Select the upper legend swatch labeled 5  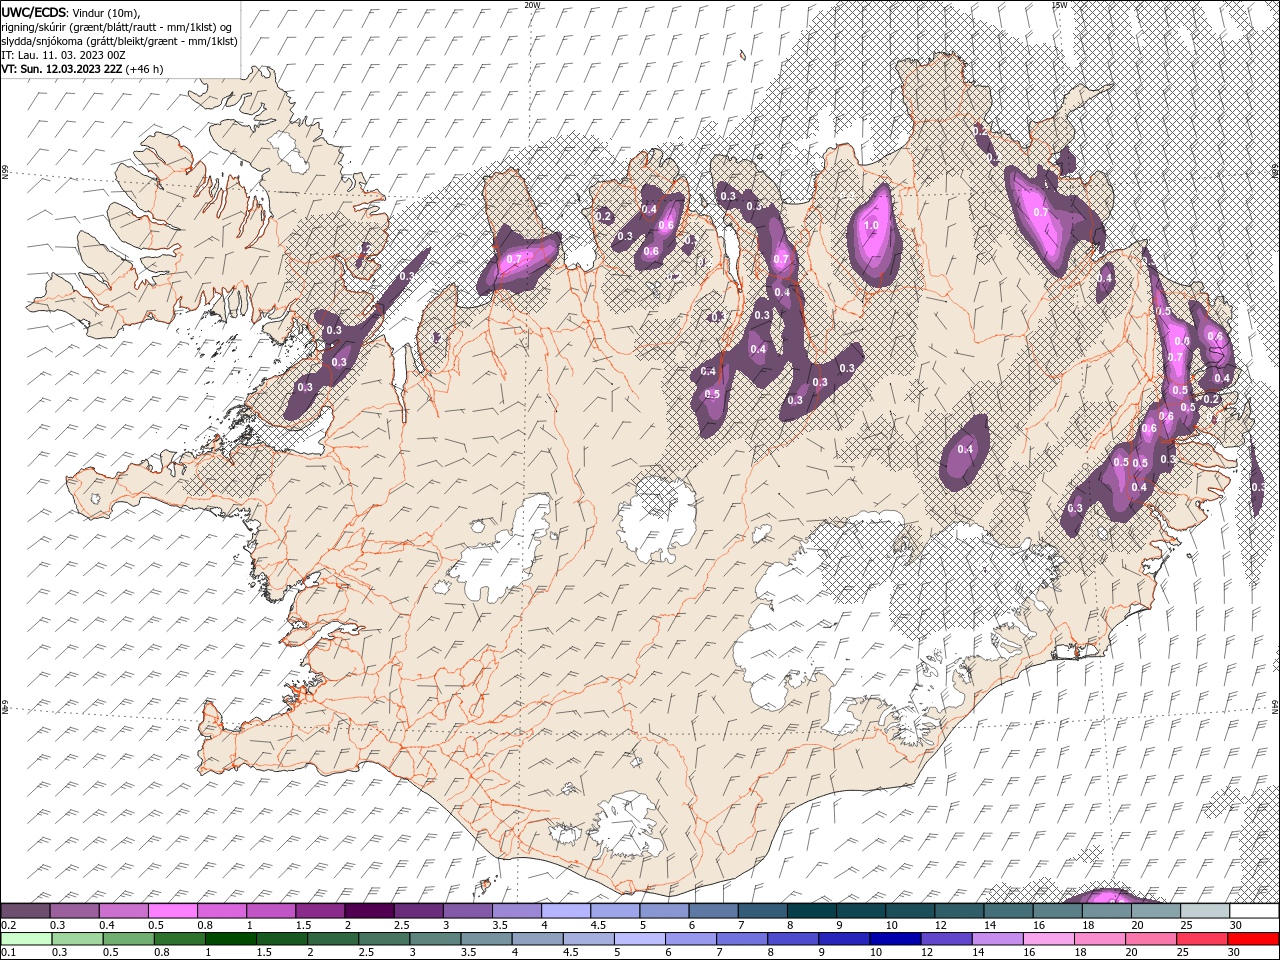[663, 910]
